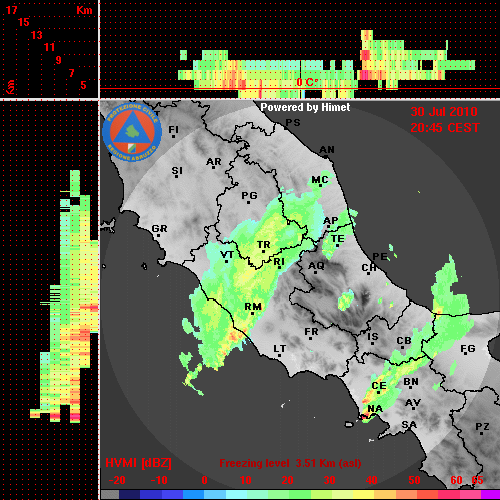Screen dimensions: 500x500
Task: Click the TR city marker
Action: tap(263, 251)
